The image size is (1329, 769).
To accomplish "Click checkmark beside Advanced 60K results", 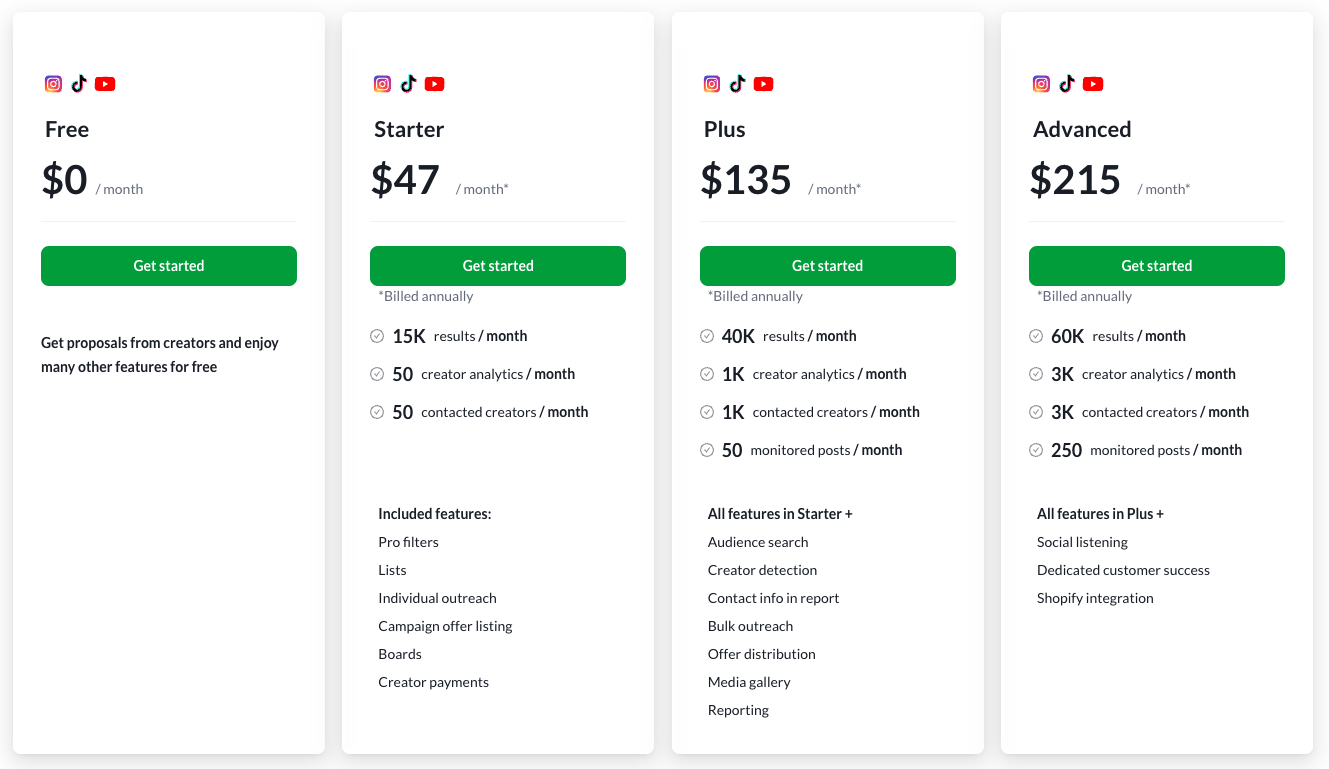I will click(1036, 336).
